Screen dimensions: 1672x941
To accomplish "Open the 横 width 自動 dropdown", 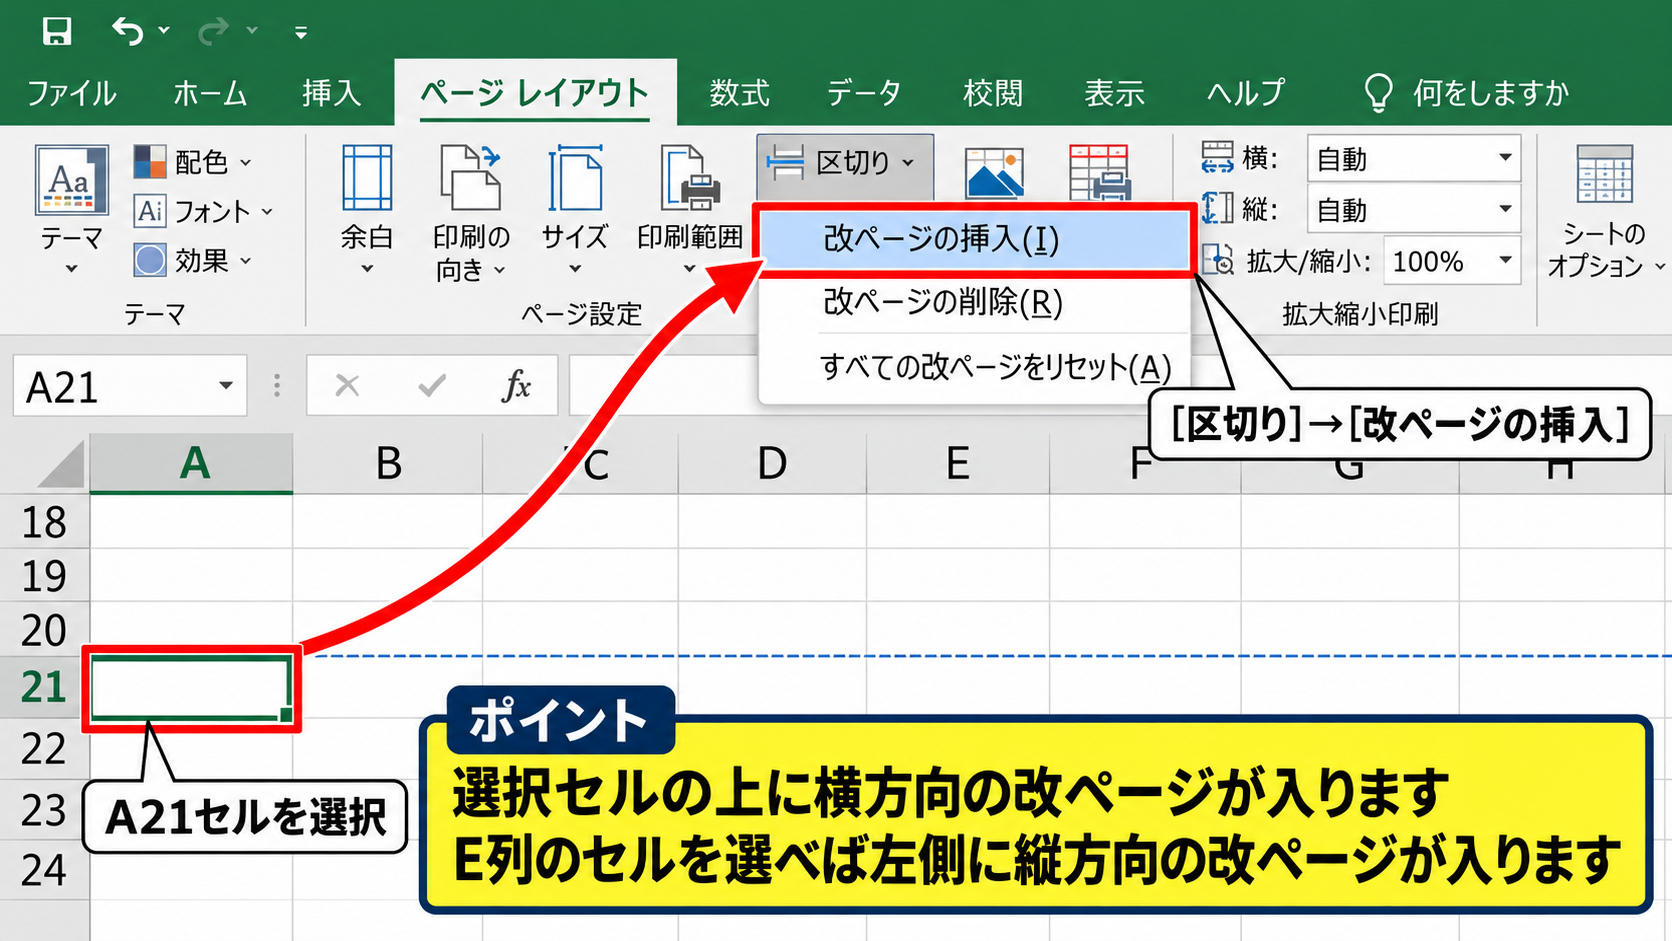I will pyautogui.click(x=1413, y=158).
